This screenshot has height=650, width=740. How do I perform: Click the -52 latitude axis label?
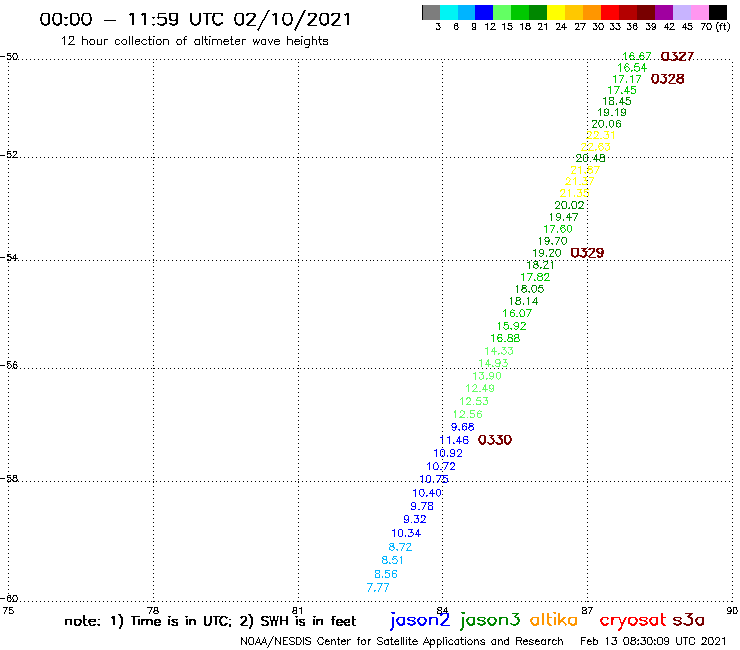[9, 154]
